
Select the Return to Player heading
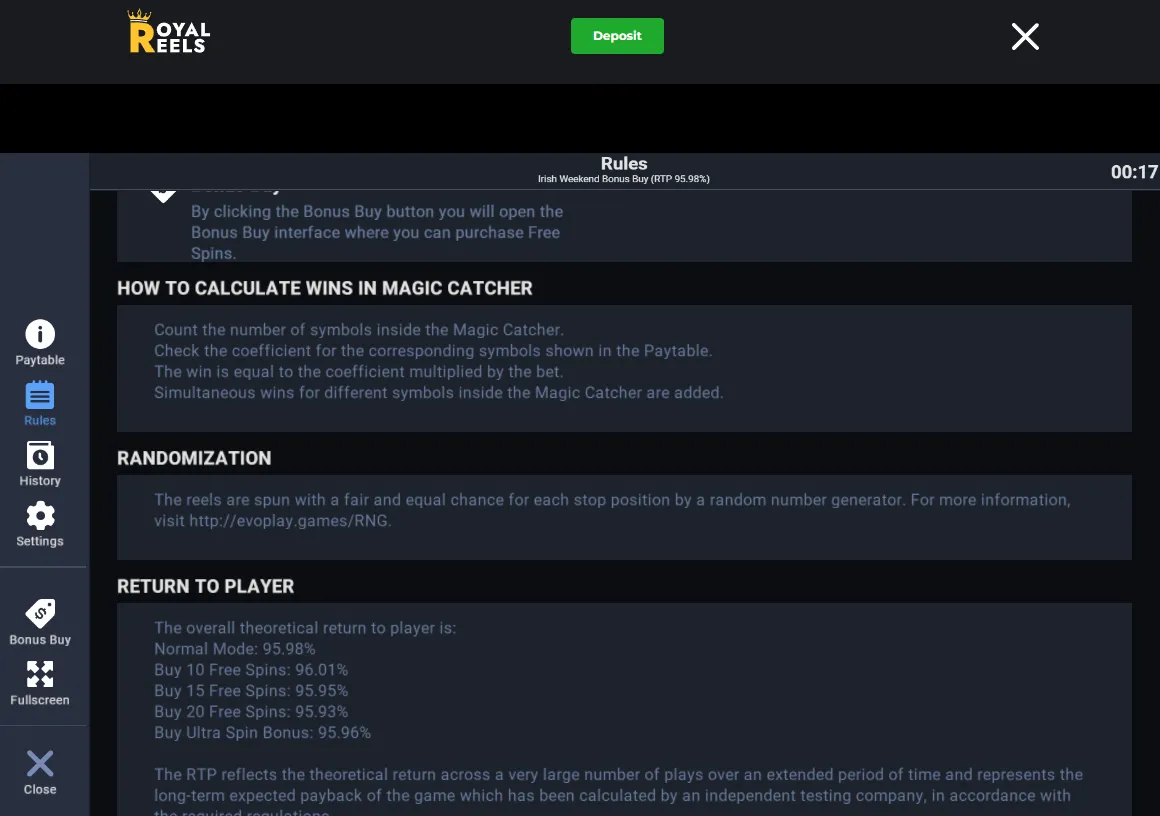click(x=205, y=587)
